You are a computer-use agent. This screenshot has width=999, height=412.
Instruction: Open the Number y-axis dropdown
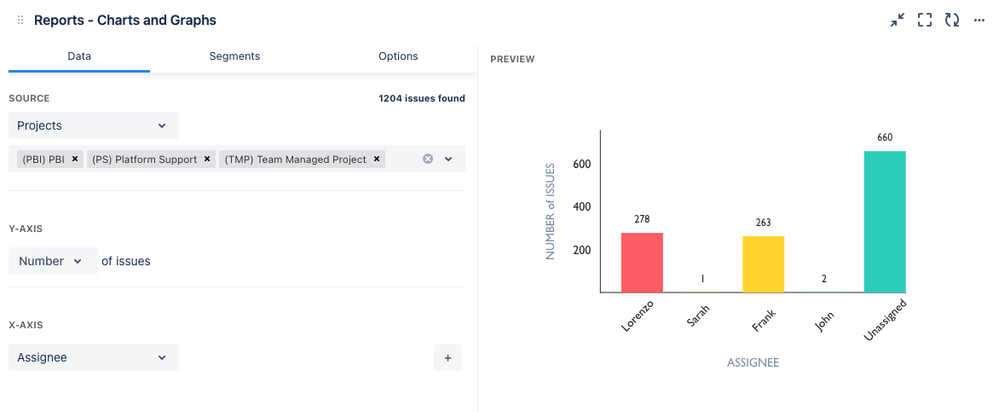(x=53, y=261)
